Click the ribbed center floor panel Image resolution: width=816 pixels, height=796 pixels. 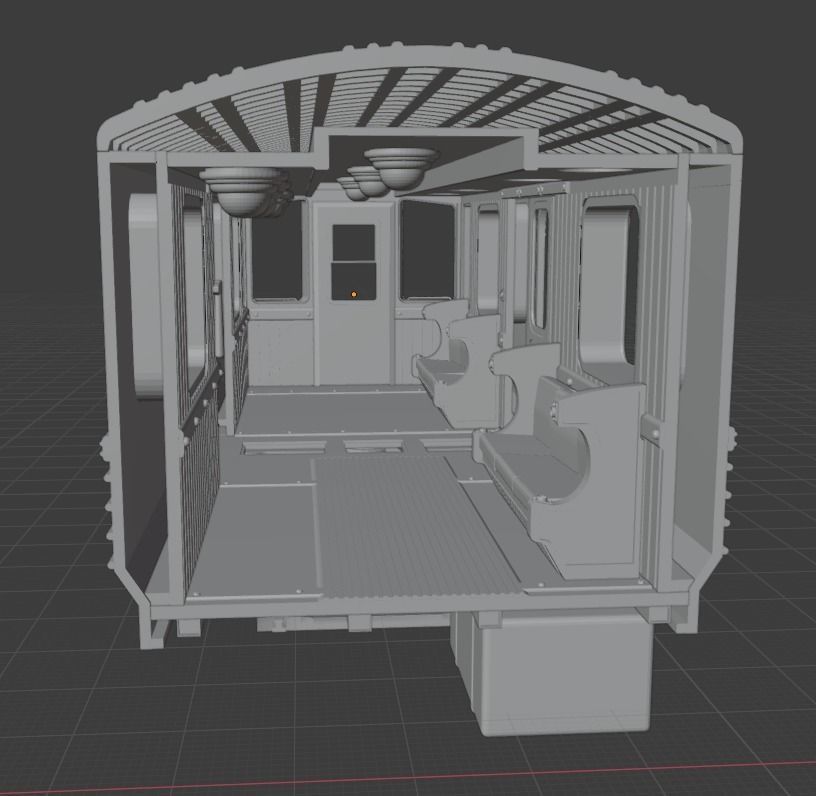414,525
